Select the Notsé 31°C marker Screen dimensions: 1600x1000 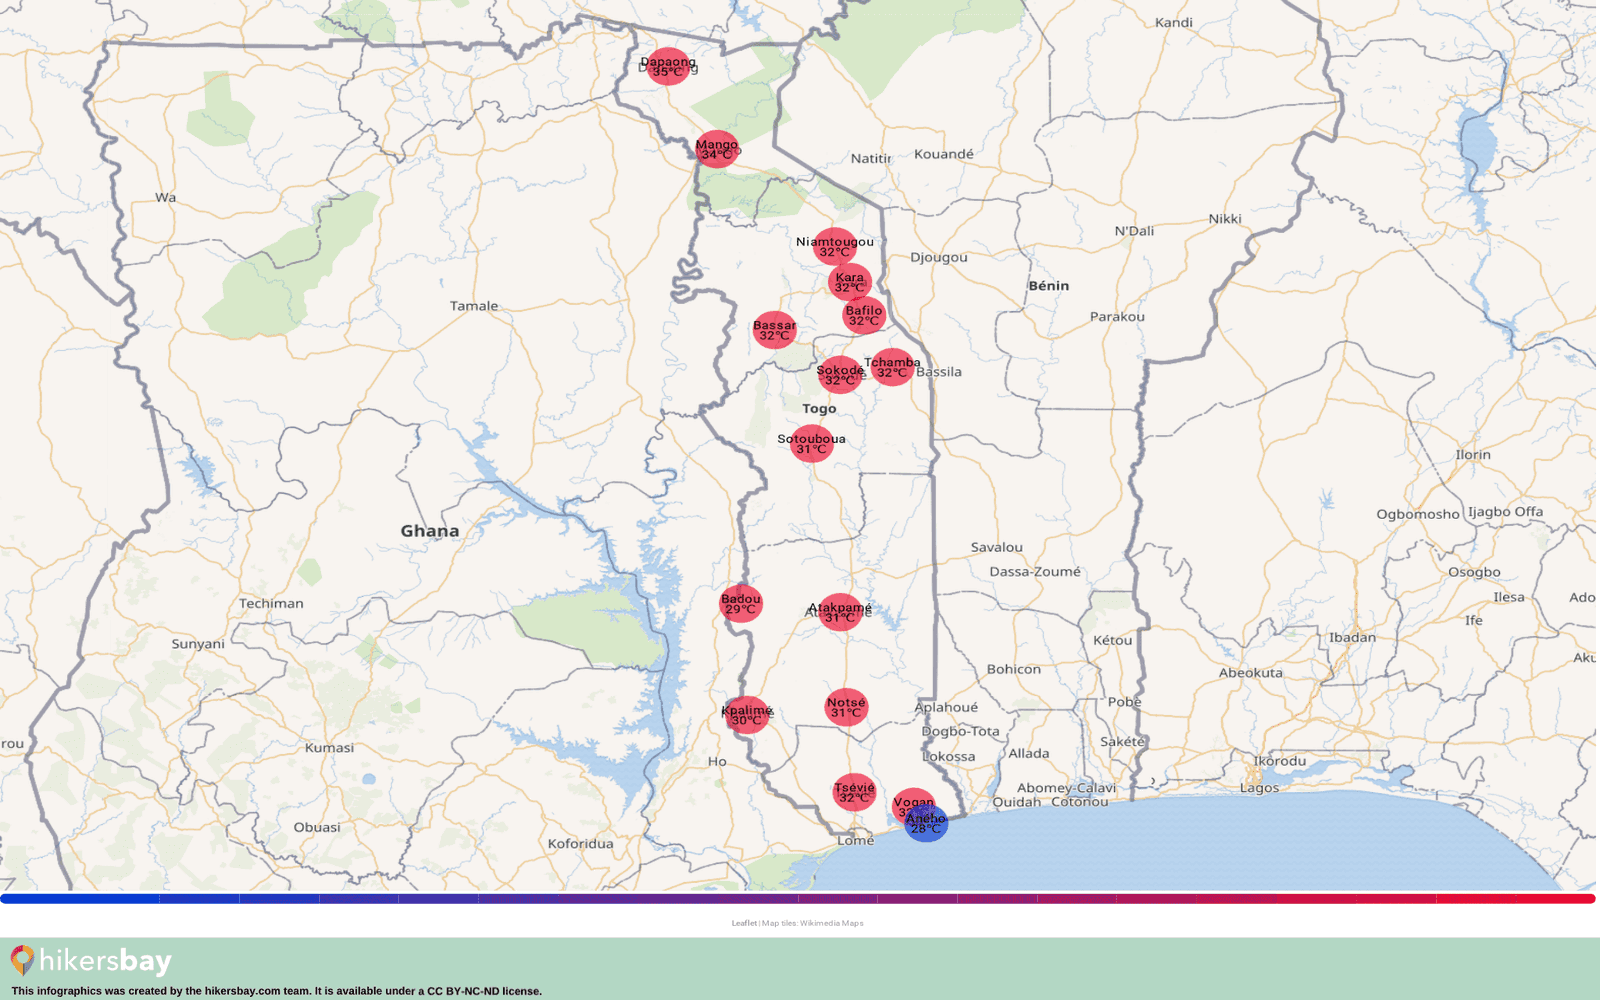point(846,707)
